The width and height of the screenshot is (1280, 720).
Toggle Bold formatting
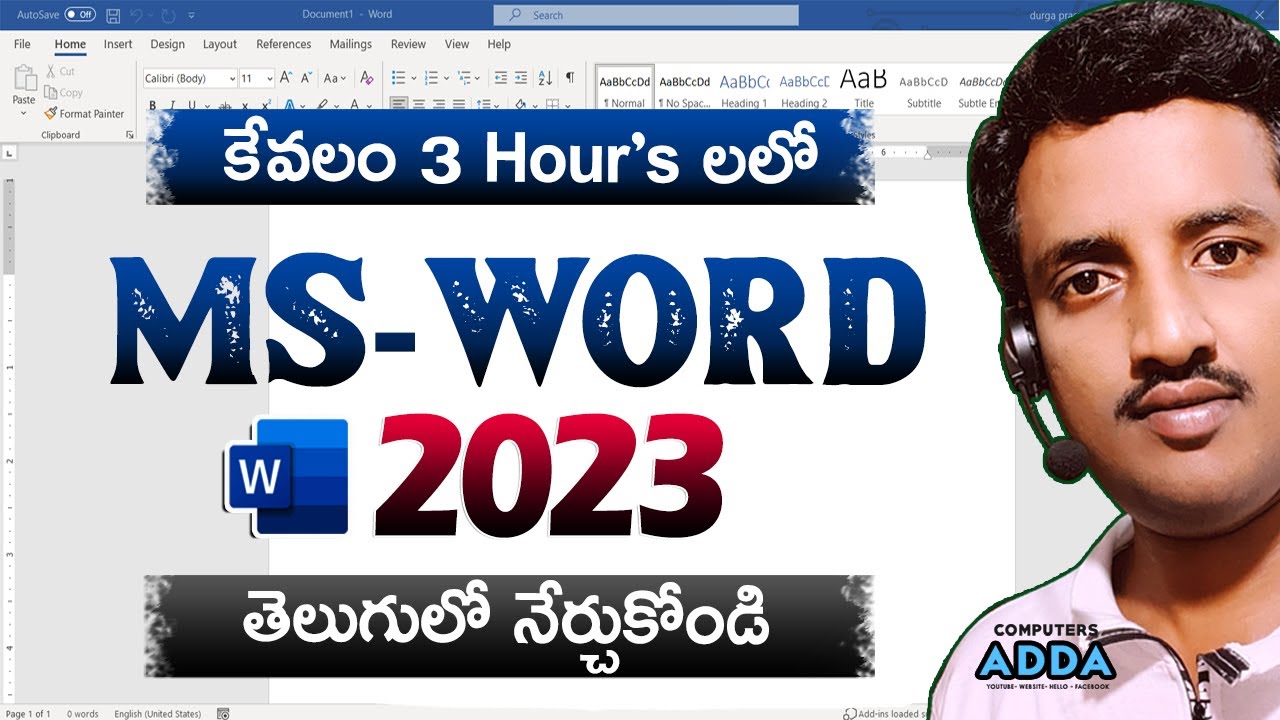click(153, 104)
